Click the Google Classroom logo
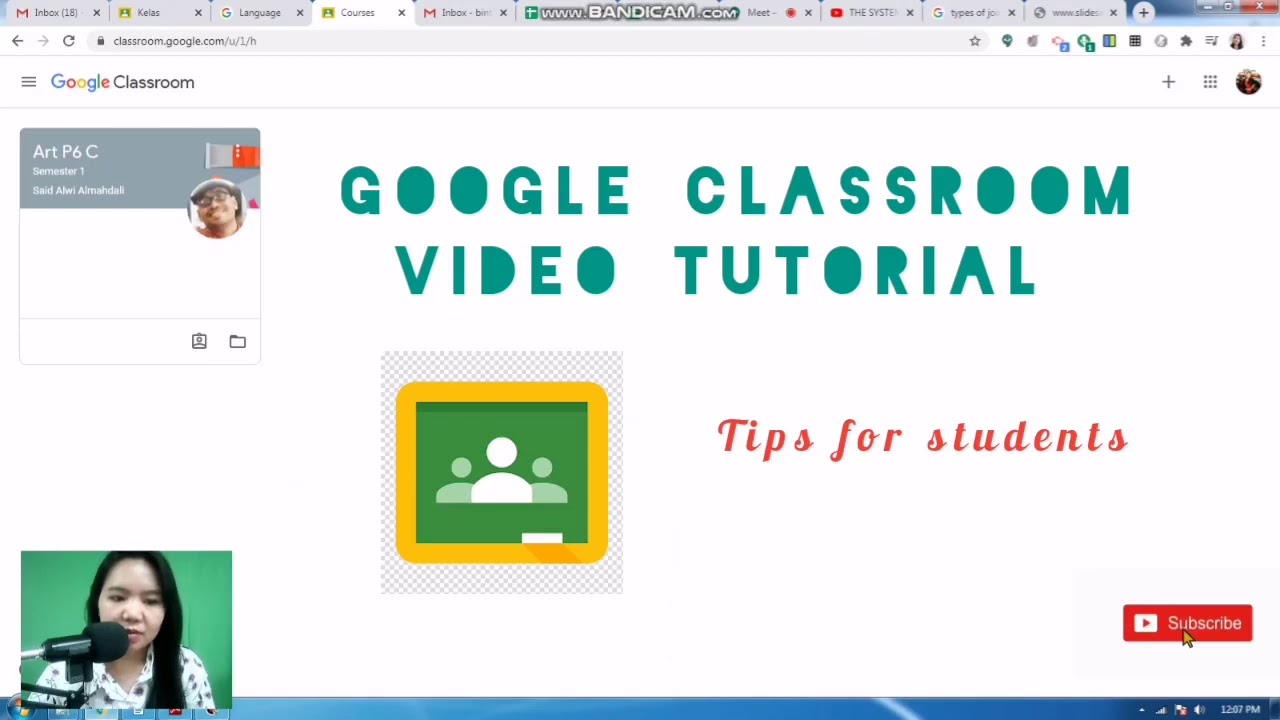This screenshot has height=720, width=1280. click(122, 82)
